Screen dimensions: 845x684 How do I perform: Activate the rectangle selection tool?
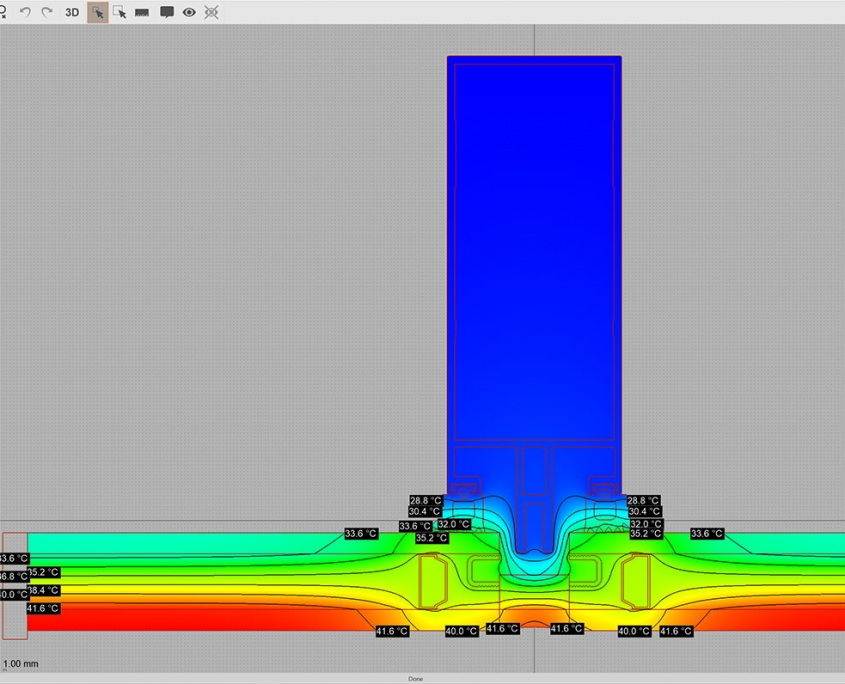[x=121, y=12]
